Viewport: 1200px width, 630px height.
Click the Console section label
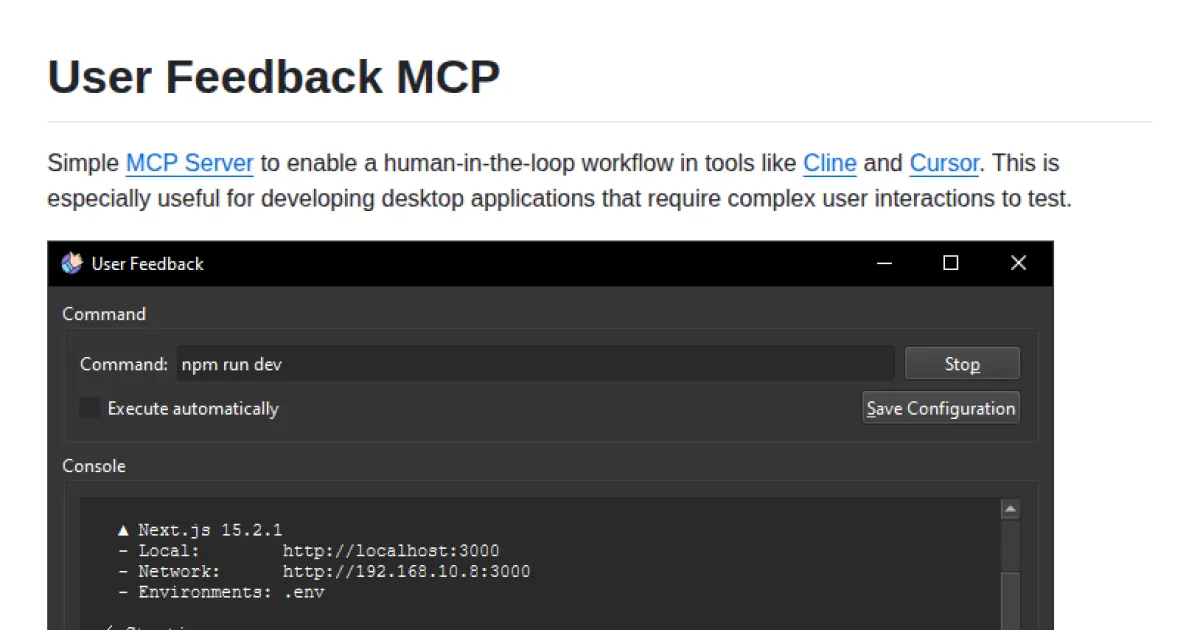pyautogui.click(x=94, y=466)
